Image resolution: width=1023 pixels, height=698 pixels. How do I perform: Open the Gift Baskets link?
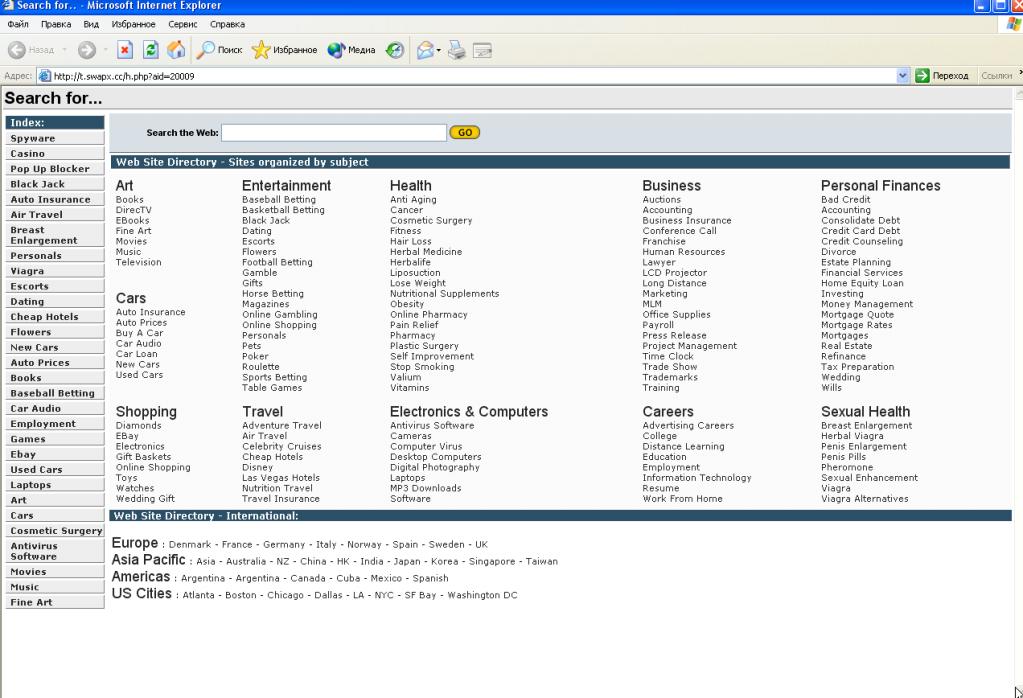144,457
